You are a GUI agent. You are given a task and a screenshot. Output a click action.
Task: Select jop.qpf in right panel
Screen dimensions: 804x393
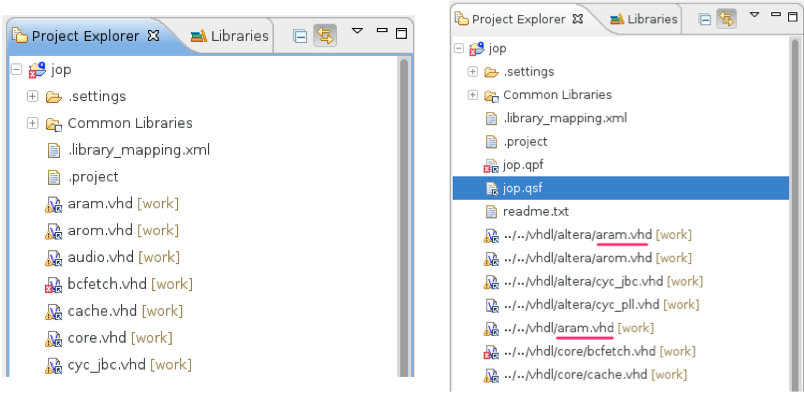[524, 165]
